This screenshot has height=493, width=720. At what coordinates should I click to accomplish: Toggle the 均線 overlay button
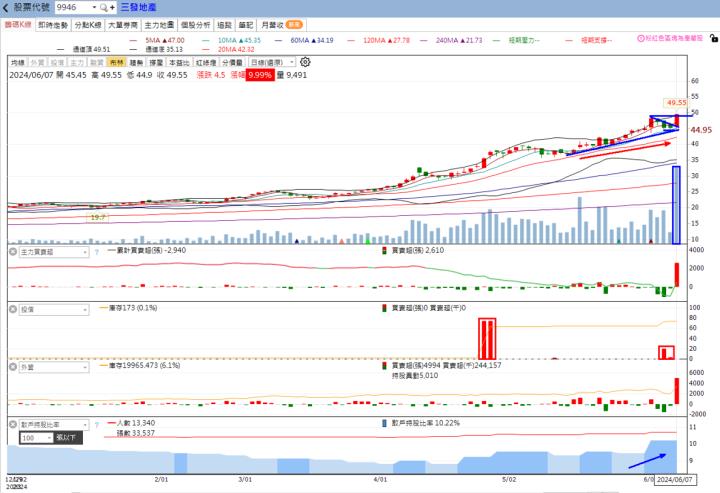pyautogui.click(x=17, y=62)
